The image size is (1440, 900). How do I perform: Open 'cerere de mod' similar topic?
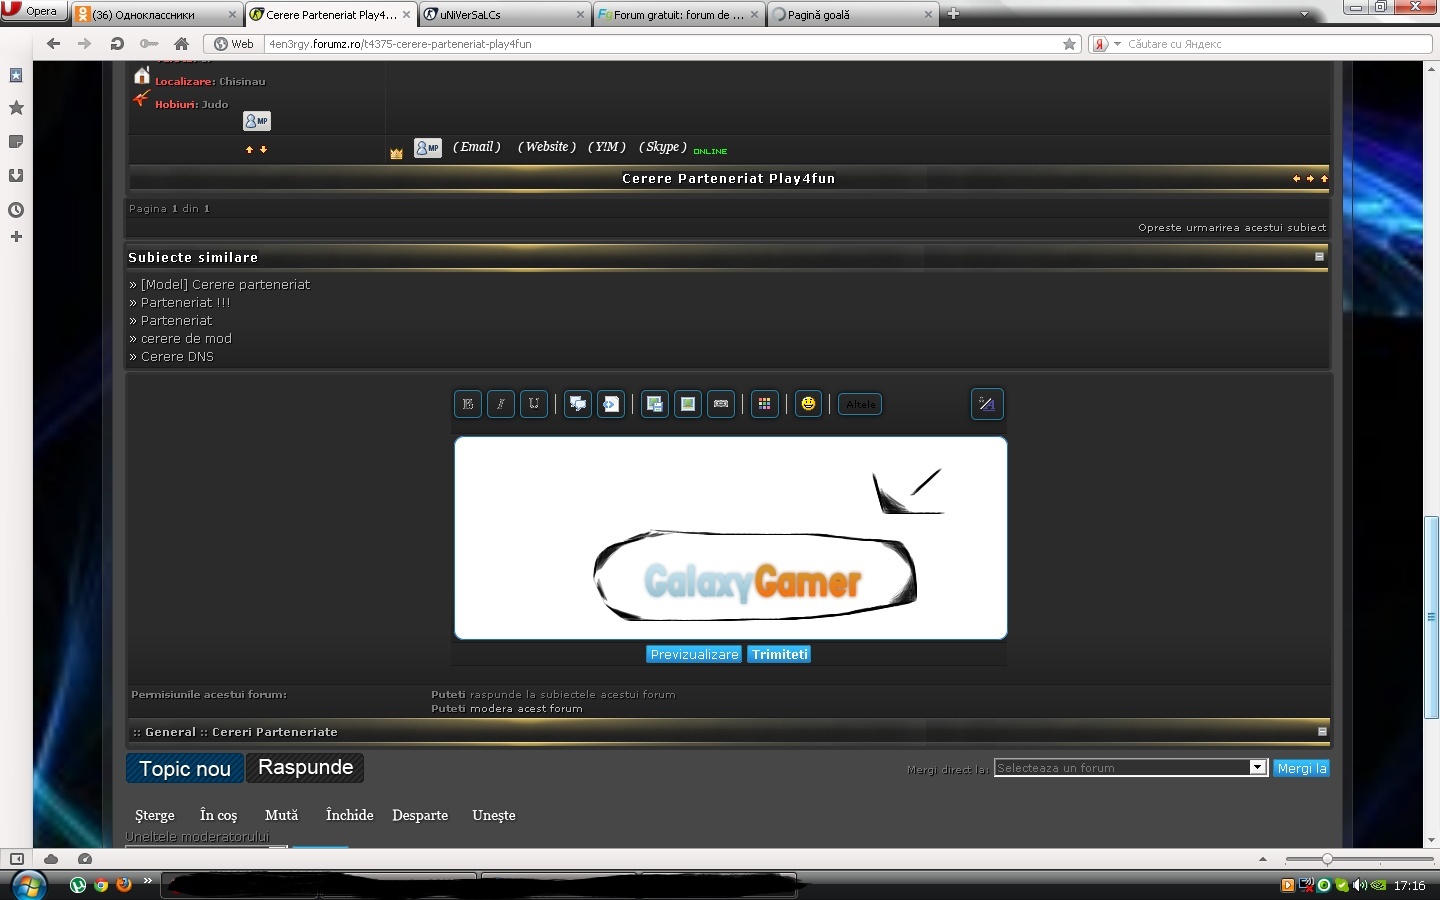point(186,339)
